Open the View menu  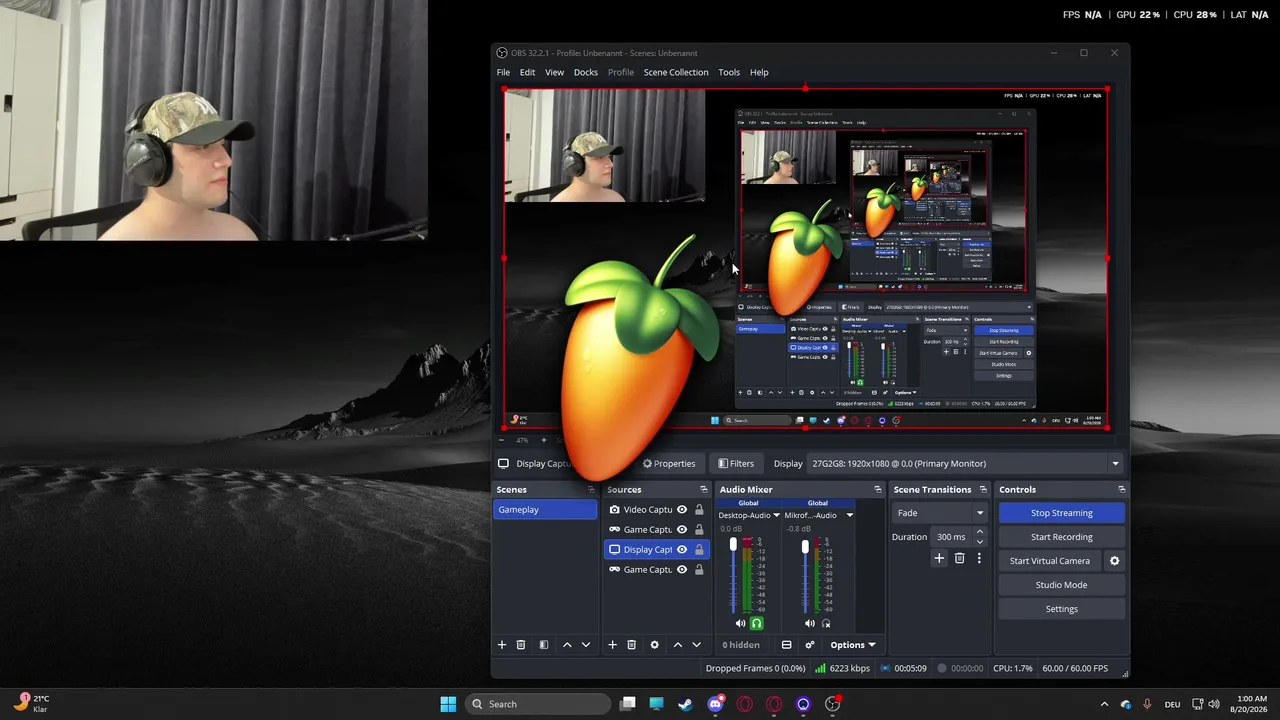click(554, 72)
